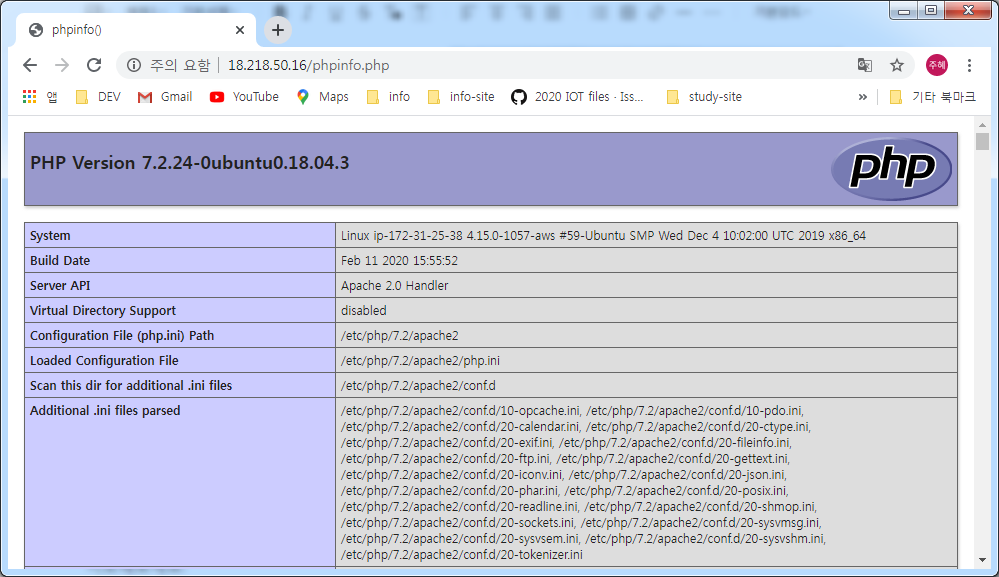Show hidden bookmarks with the double chevron
Screen dimensions: 999x577
click(863, 97)
